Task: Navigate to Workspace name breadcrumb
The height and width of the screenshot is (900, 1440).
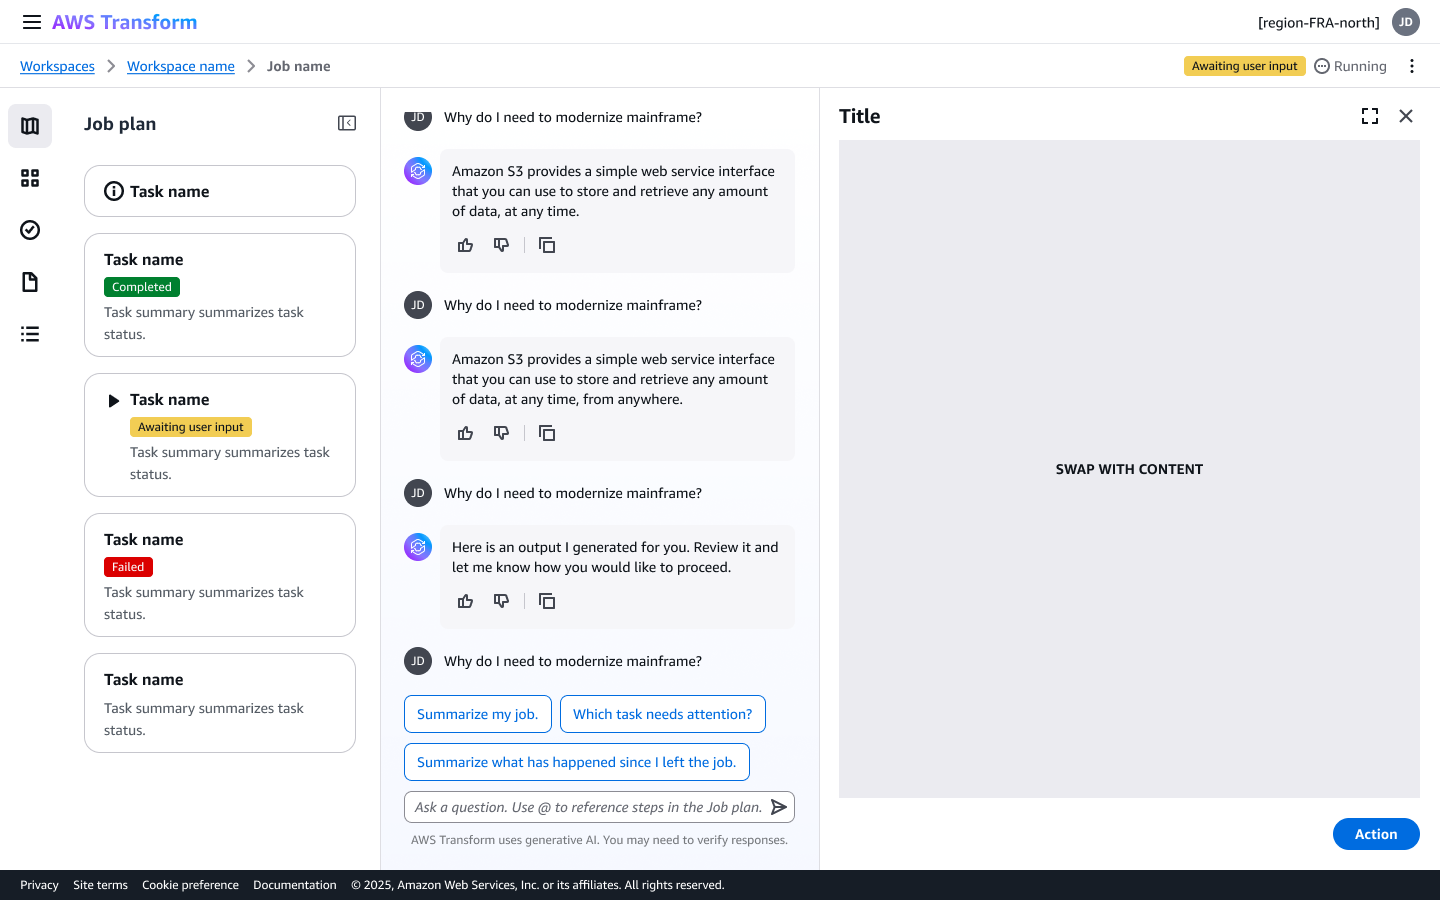Action: 180,66
